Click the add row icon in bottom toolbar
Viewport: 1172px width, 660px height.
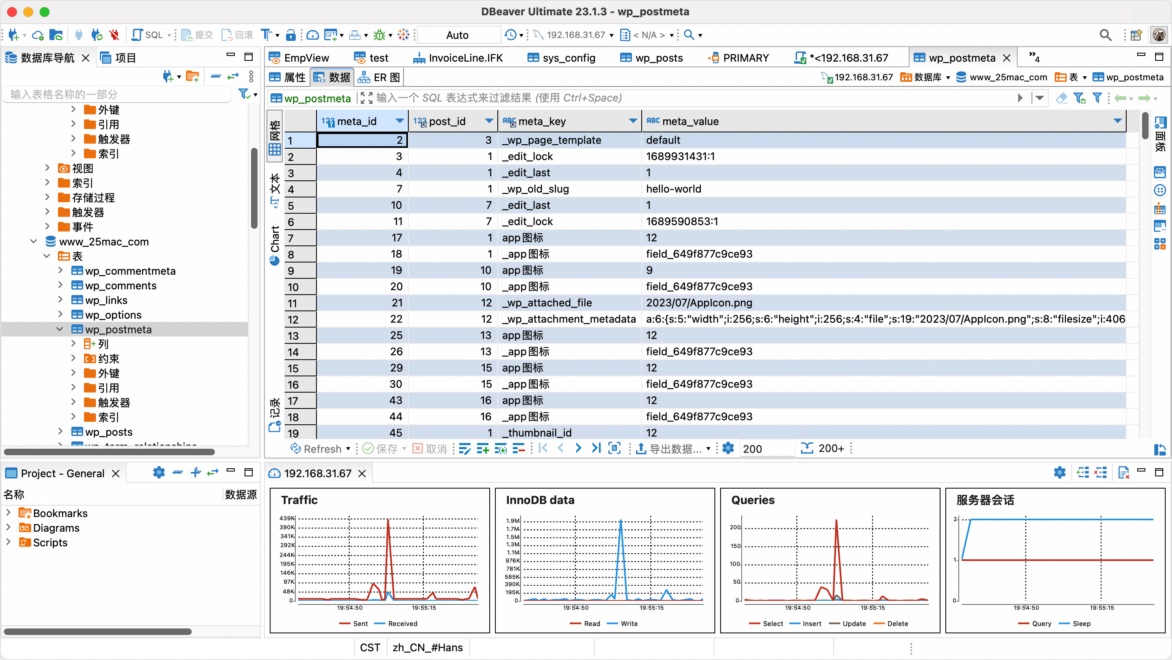point(483,448)
